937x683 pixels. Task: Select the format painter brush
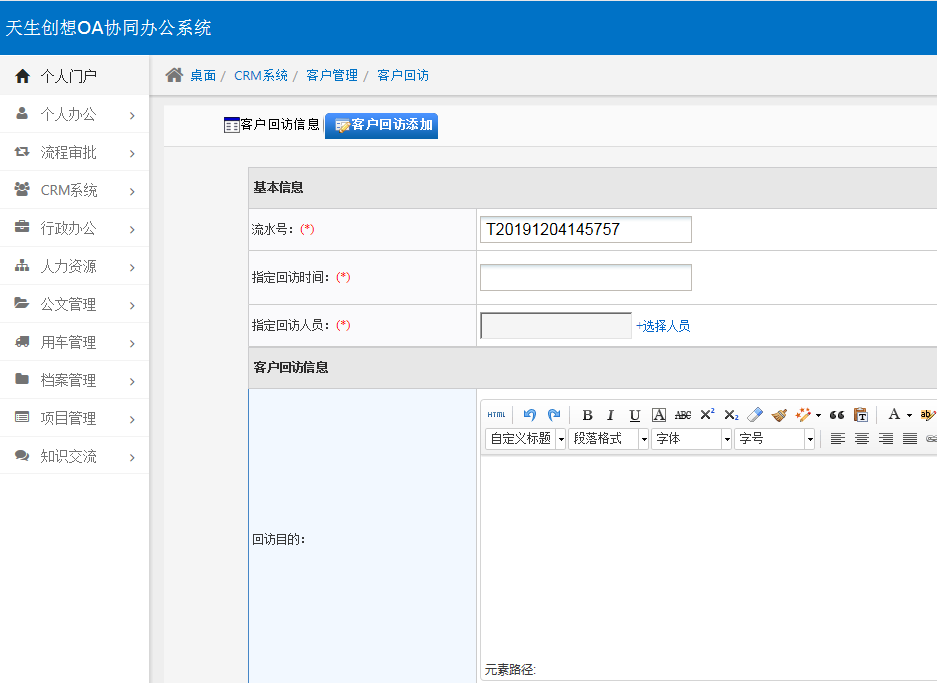[779, 415]
